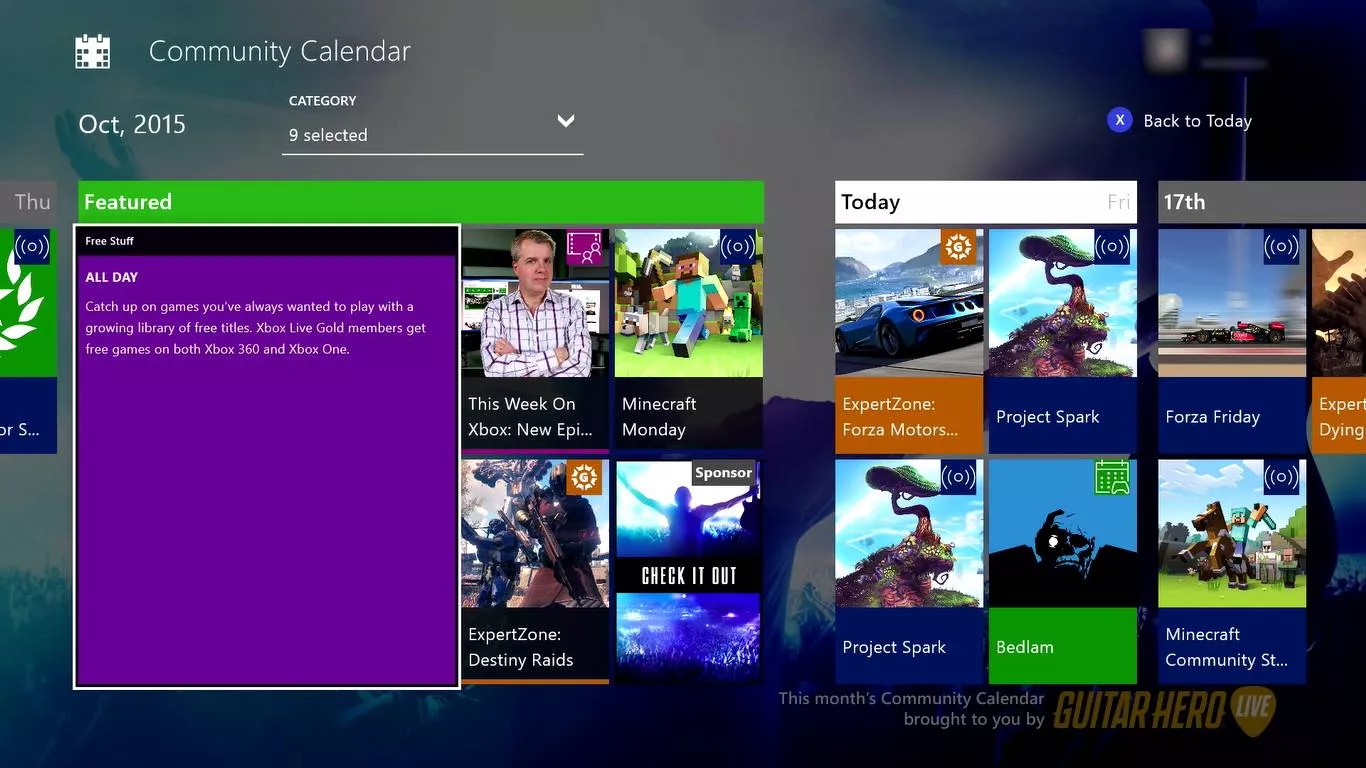This screenshot has height=768, width=1366.
Task: Select the Today column header
Action: pos(986,202)
